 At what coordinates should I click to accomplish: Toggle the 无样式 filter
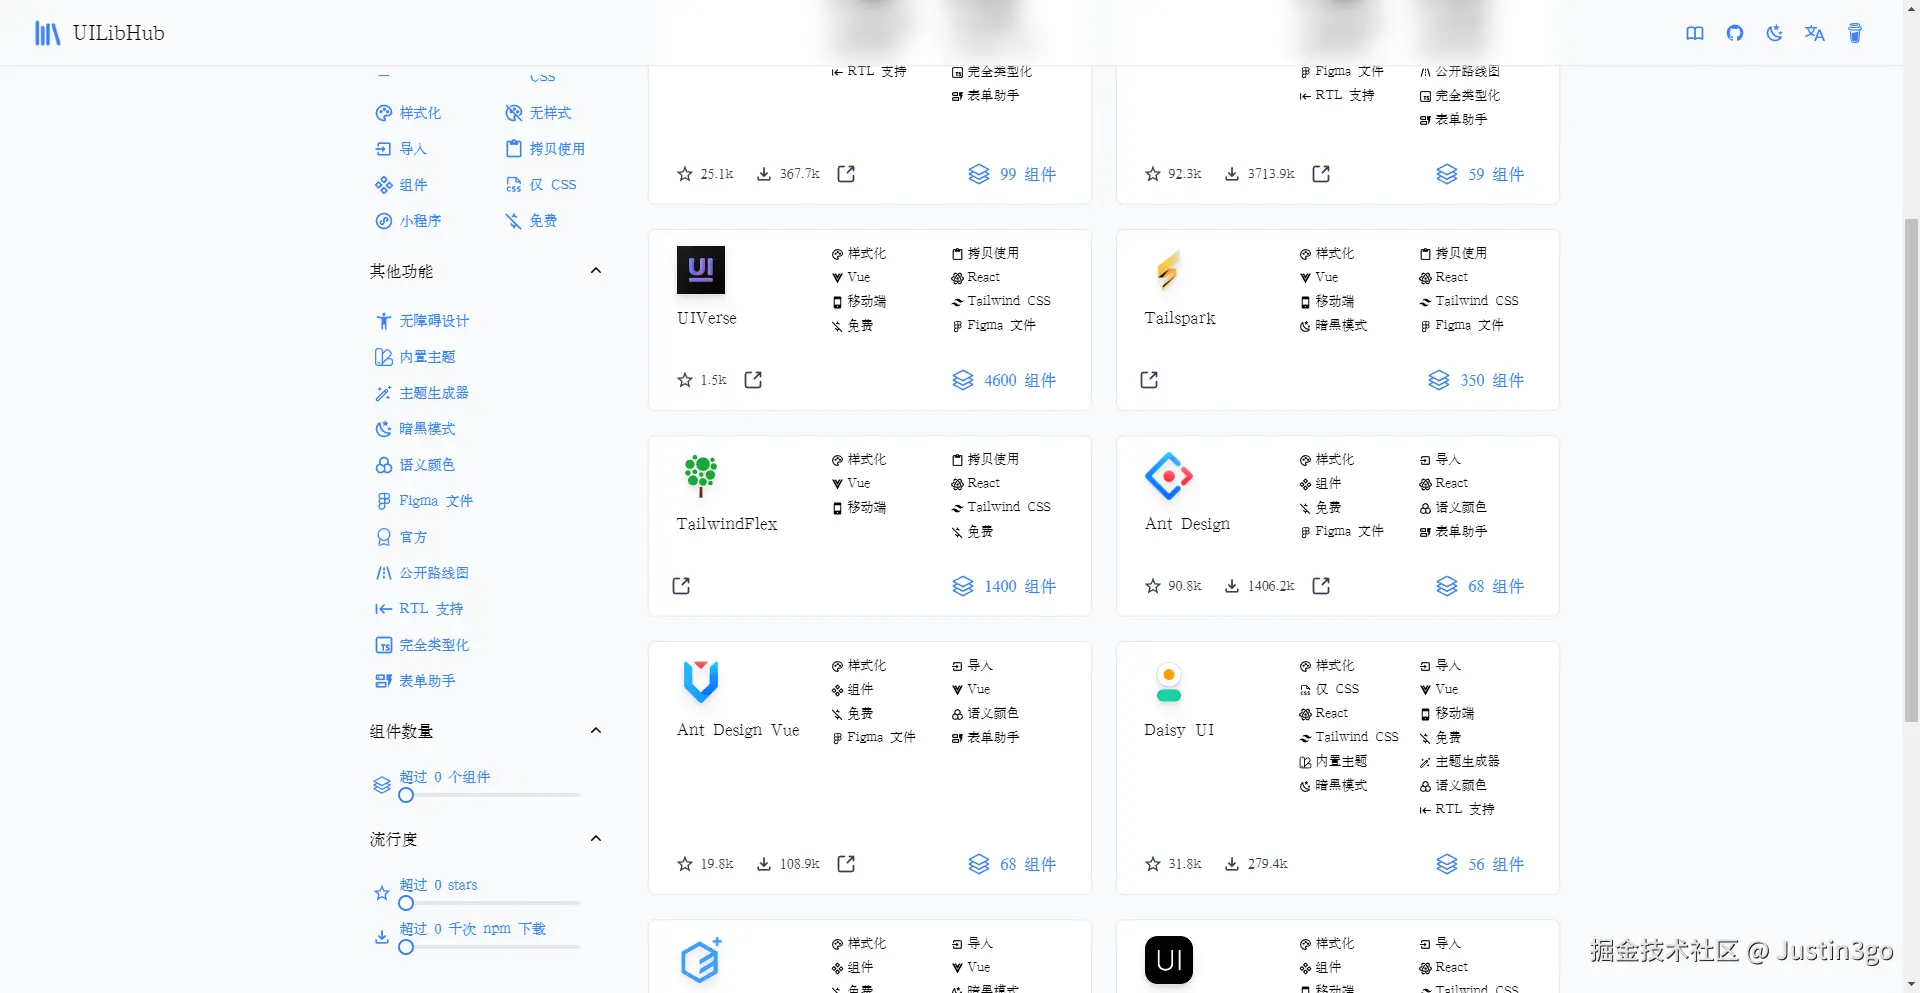pos(538,113)
